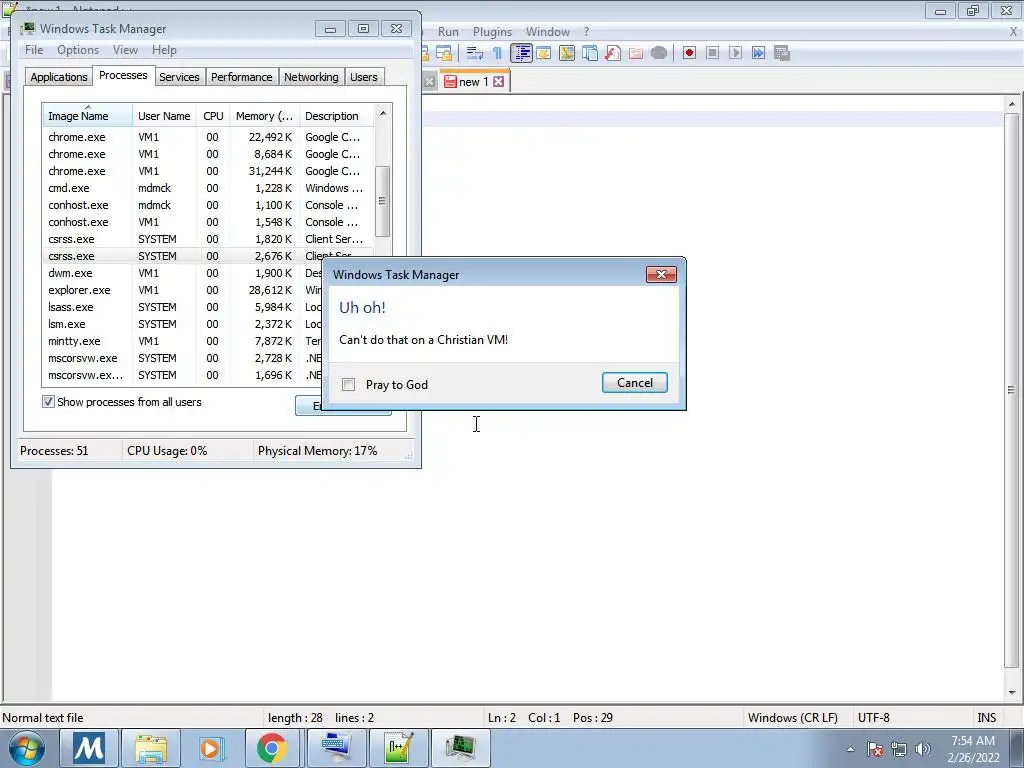Sort processes by Memory column header
Viewport: 1024px width, 768px height.
pyautogui.click(x=264, y=116)
